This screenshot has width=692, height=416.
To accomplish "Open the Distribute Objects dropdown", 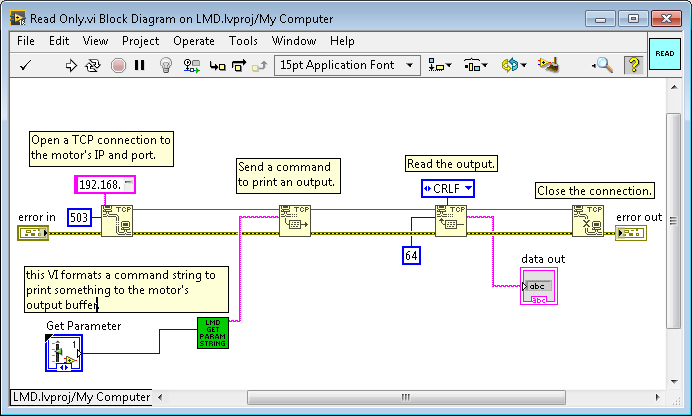I will click(475, 66).
